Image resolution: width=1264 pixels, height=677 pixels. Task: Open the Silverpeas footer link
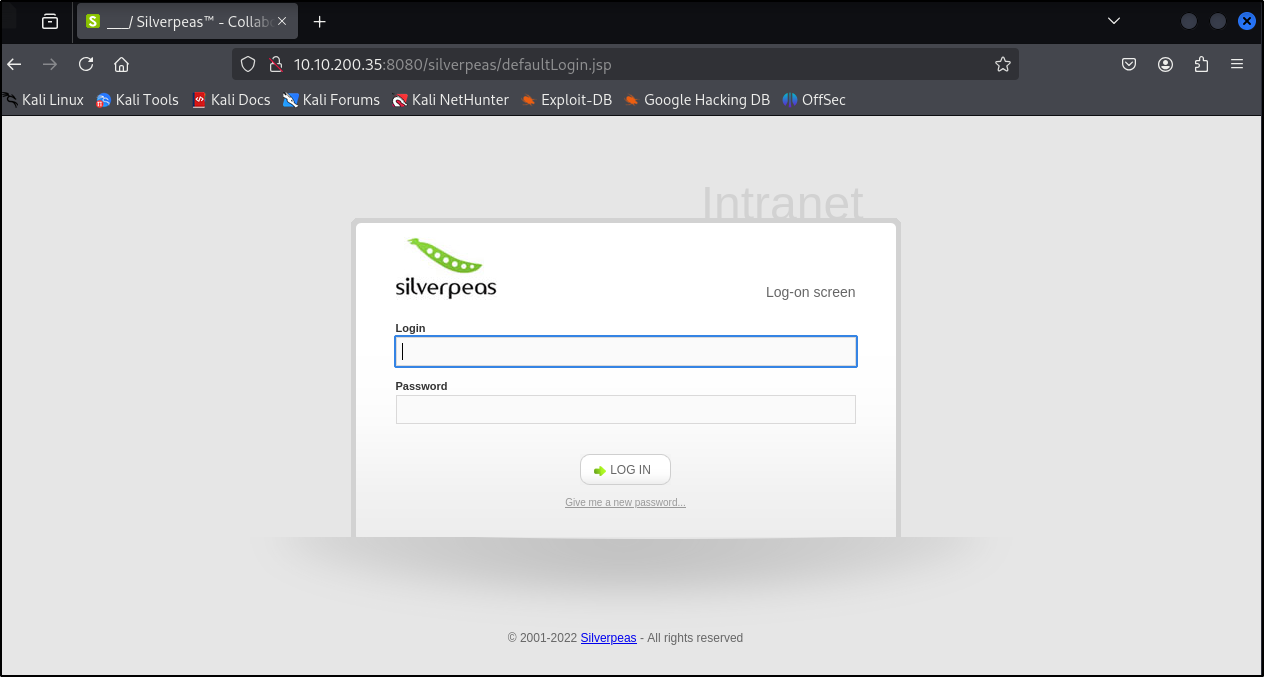coord(608,638)
